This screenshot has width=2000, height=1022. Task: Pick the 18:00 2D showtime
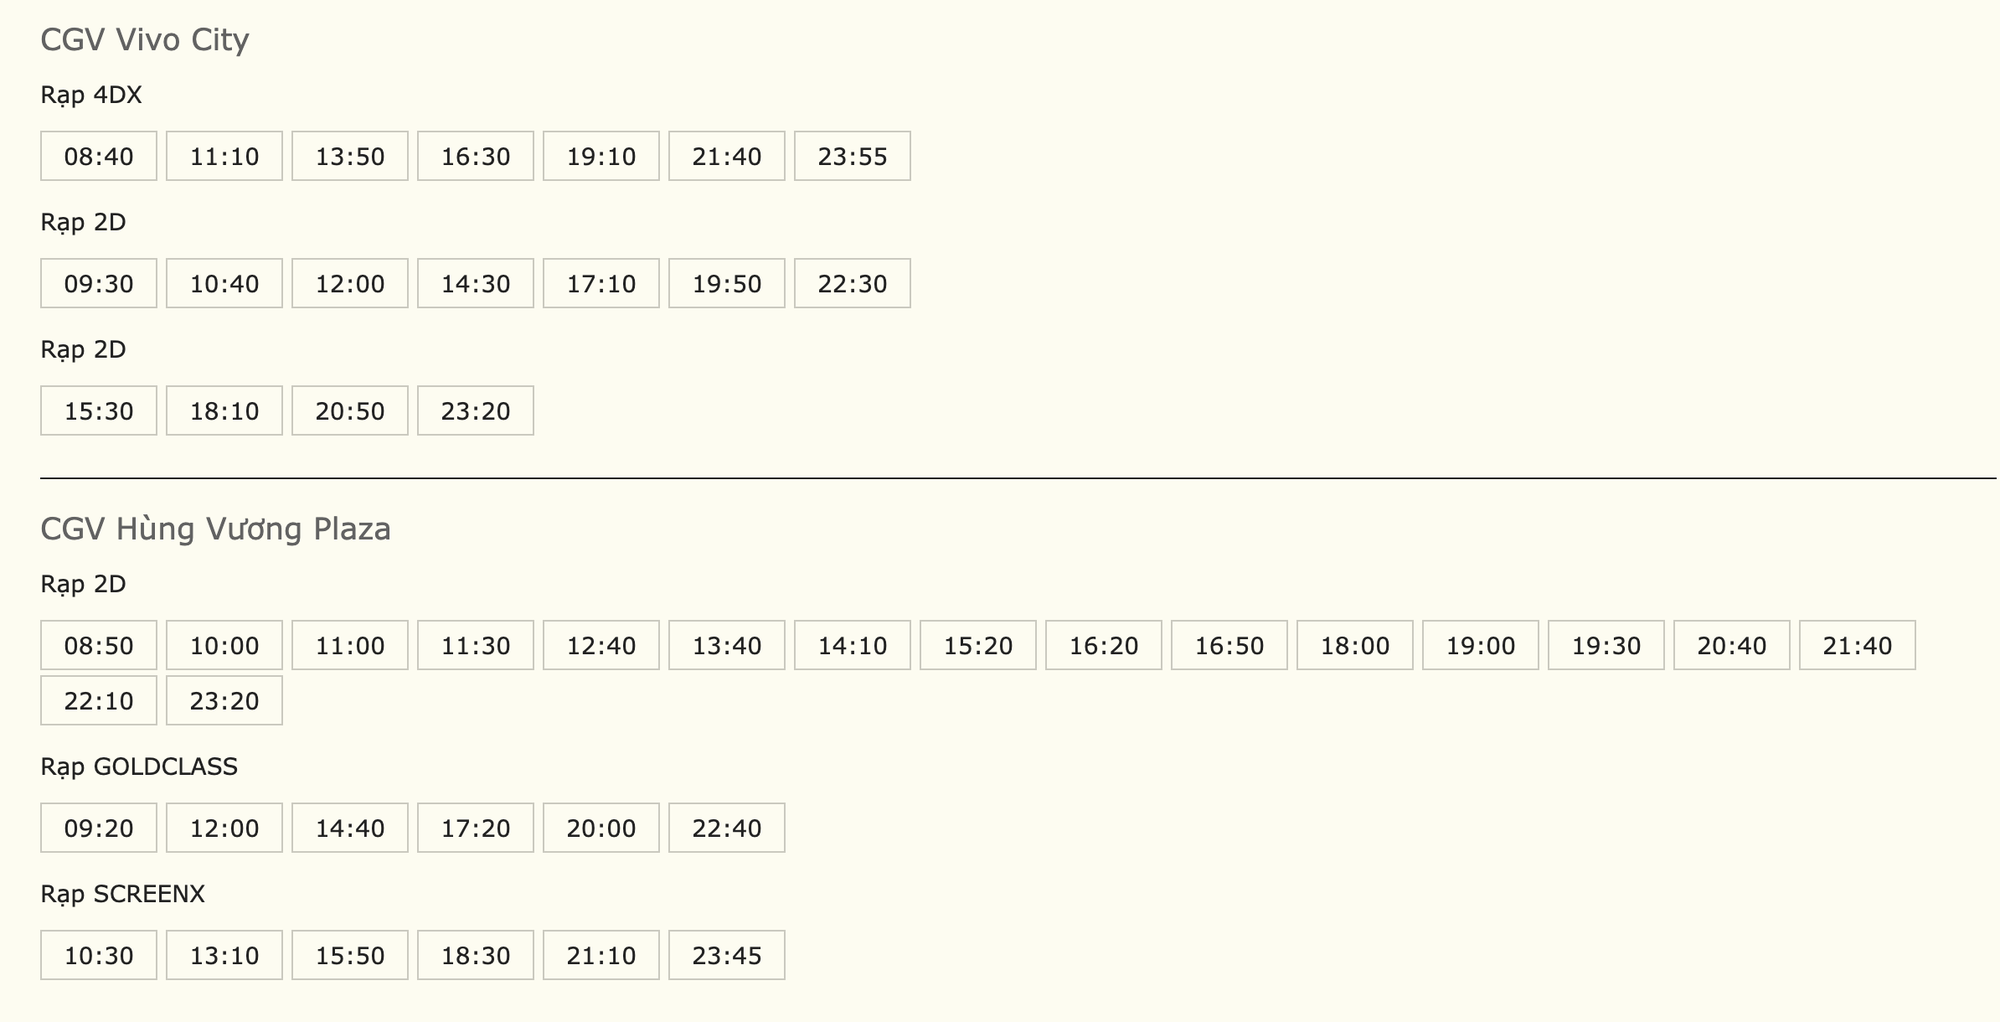point(1355,645)
